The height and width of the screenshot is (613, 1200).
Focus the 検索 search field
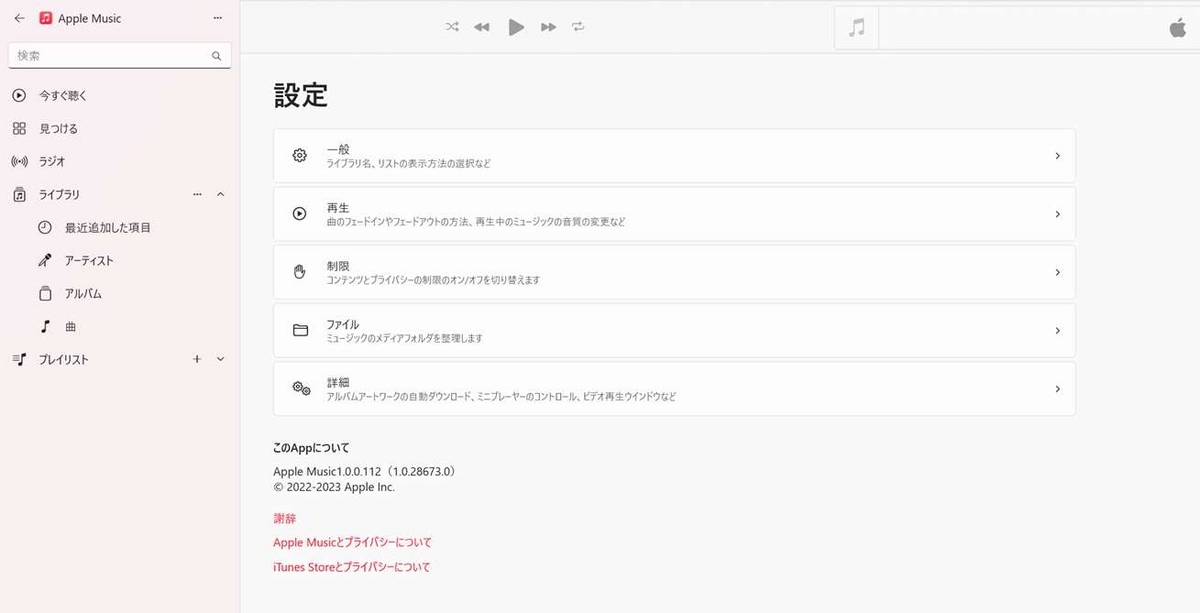point(120,56)
